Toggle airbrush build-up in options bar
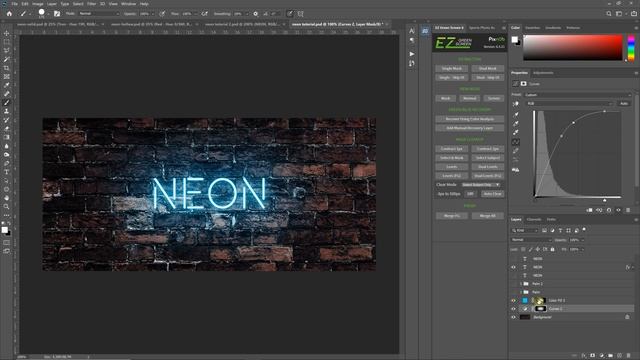Screen dimensions: 640x360 click(x=204, y=13)
